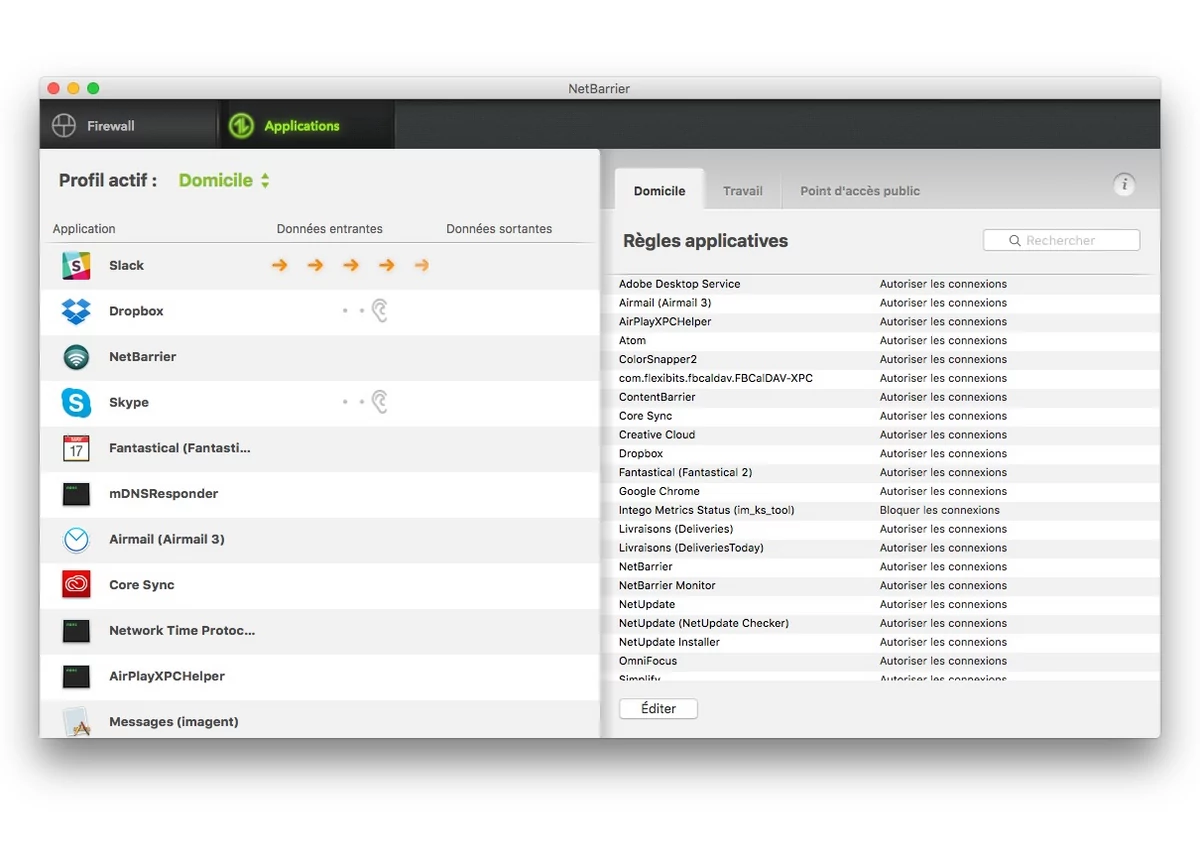
Task: Click Slack's orange incoming data arrows
Action: click(350, 265)
